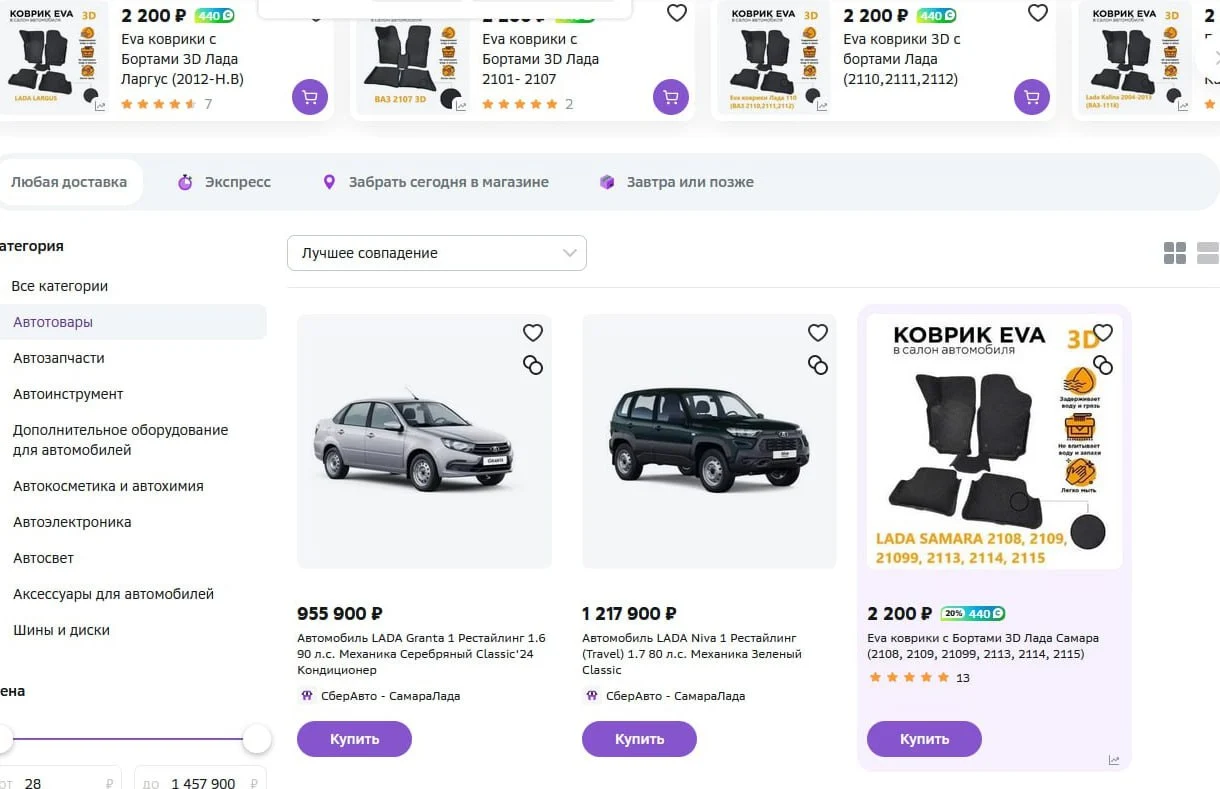Buy the LADA Granta via Купить
Viewport: 1220px width, 789px height.
(x=354, y=739)
